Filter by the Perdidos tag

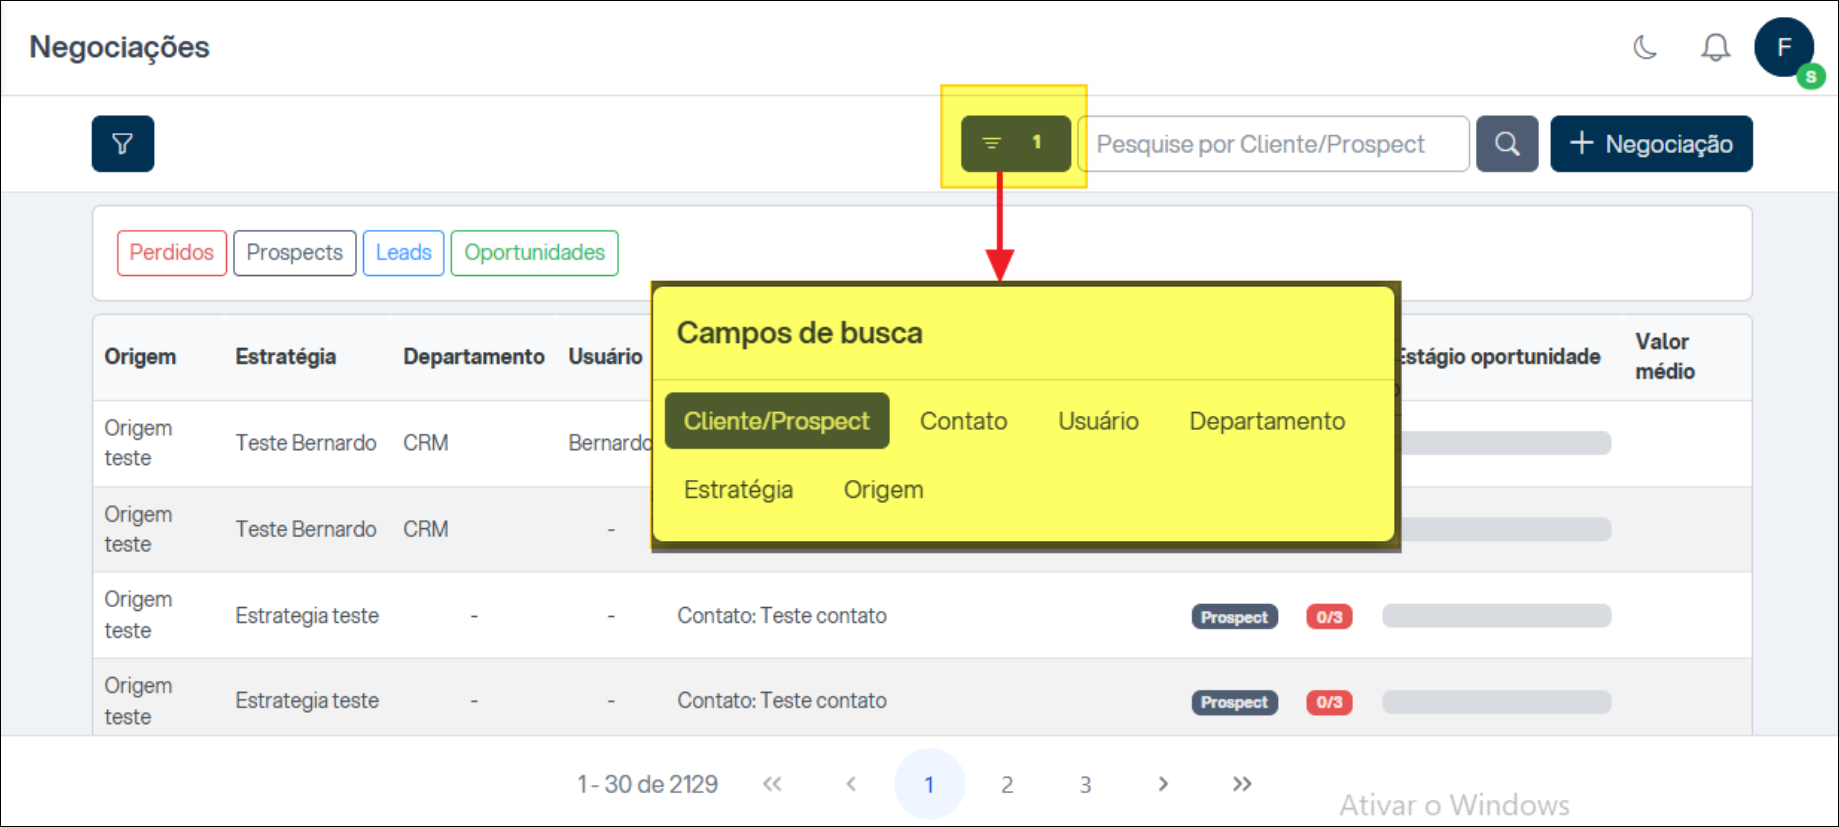[172, 253]
